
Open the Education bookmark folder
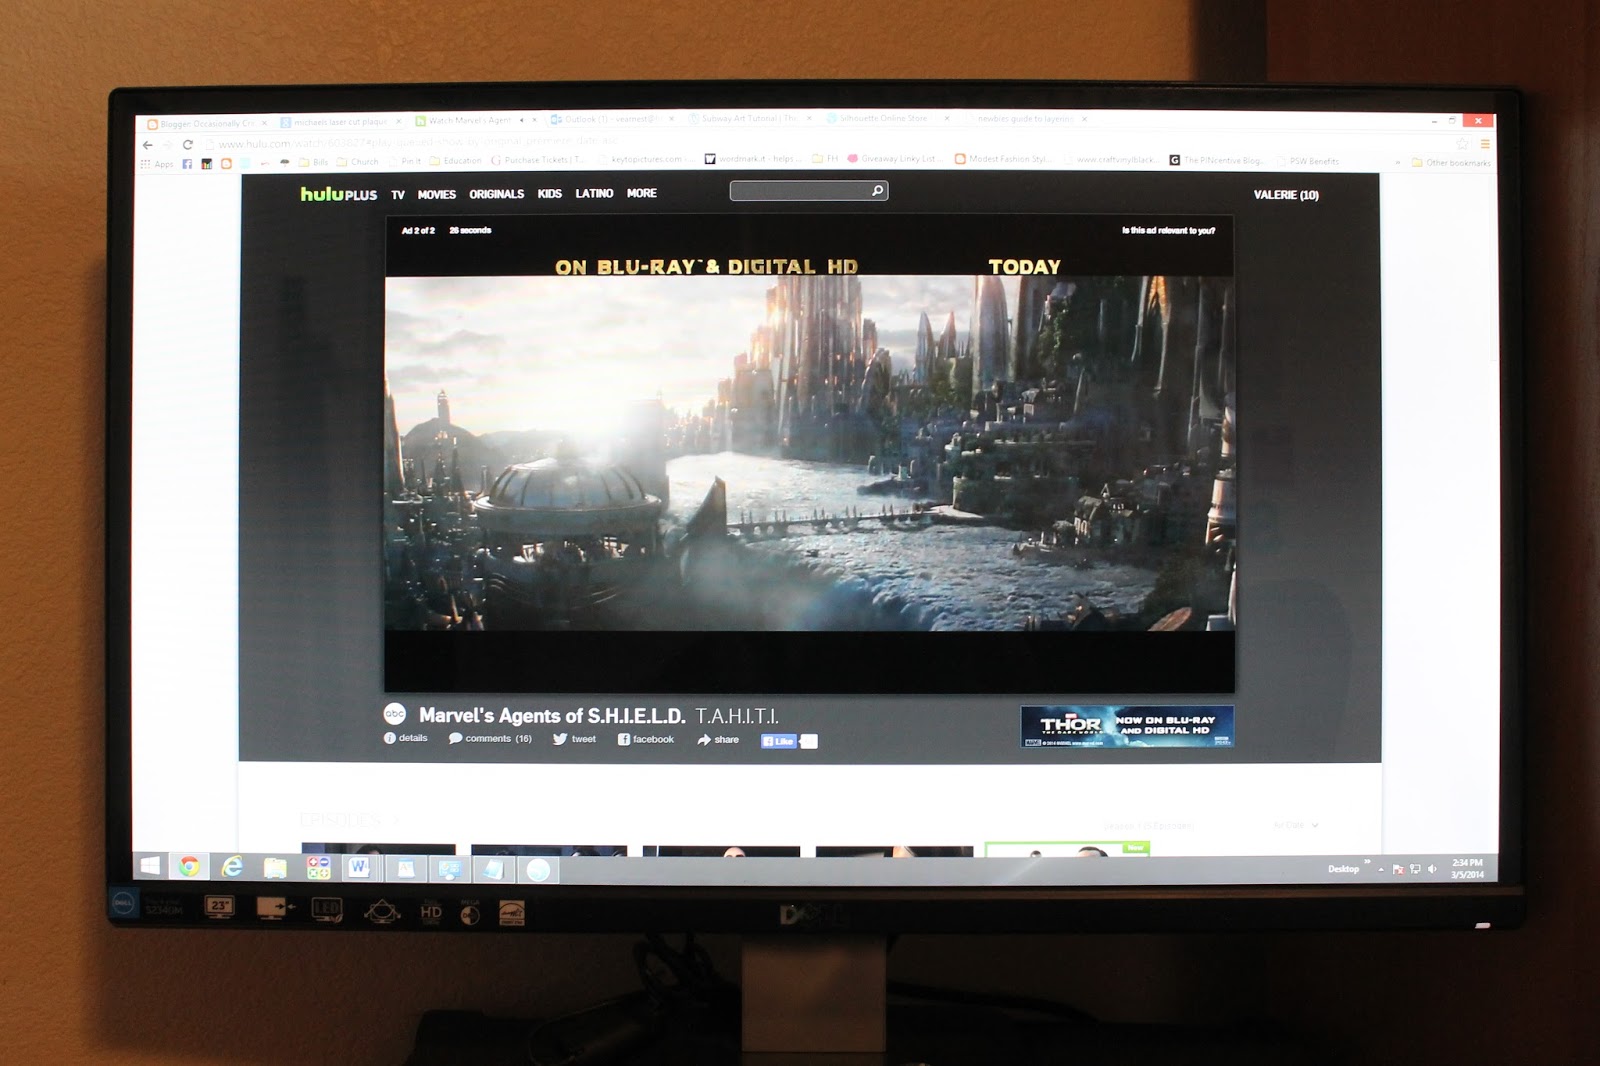[x=456, y=161]
